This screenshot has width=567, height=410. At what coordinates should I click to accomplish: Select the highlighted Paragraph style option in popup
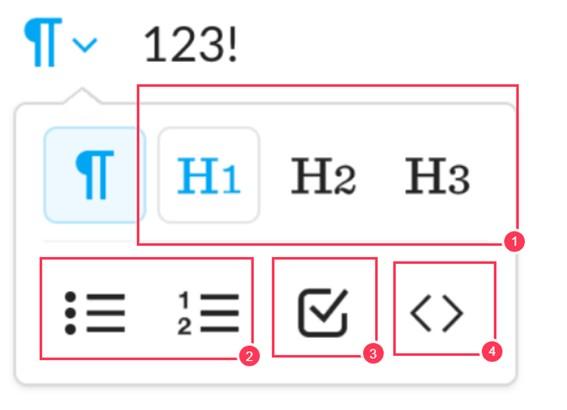pyautogui.click(x=95, y=175)
